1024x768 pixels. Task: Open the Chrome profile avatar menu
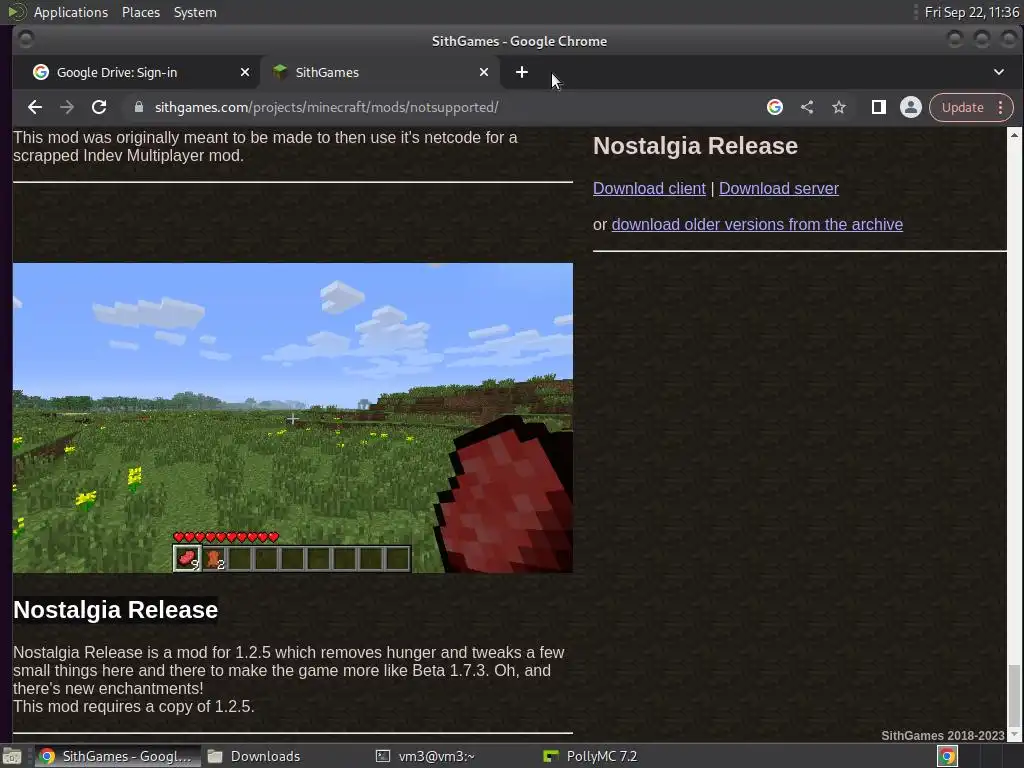click(910, 107)
